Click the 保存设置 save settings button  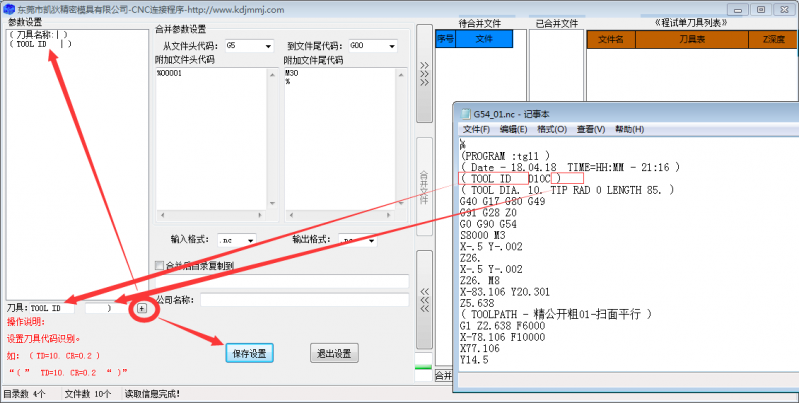coord(248,353)
